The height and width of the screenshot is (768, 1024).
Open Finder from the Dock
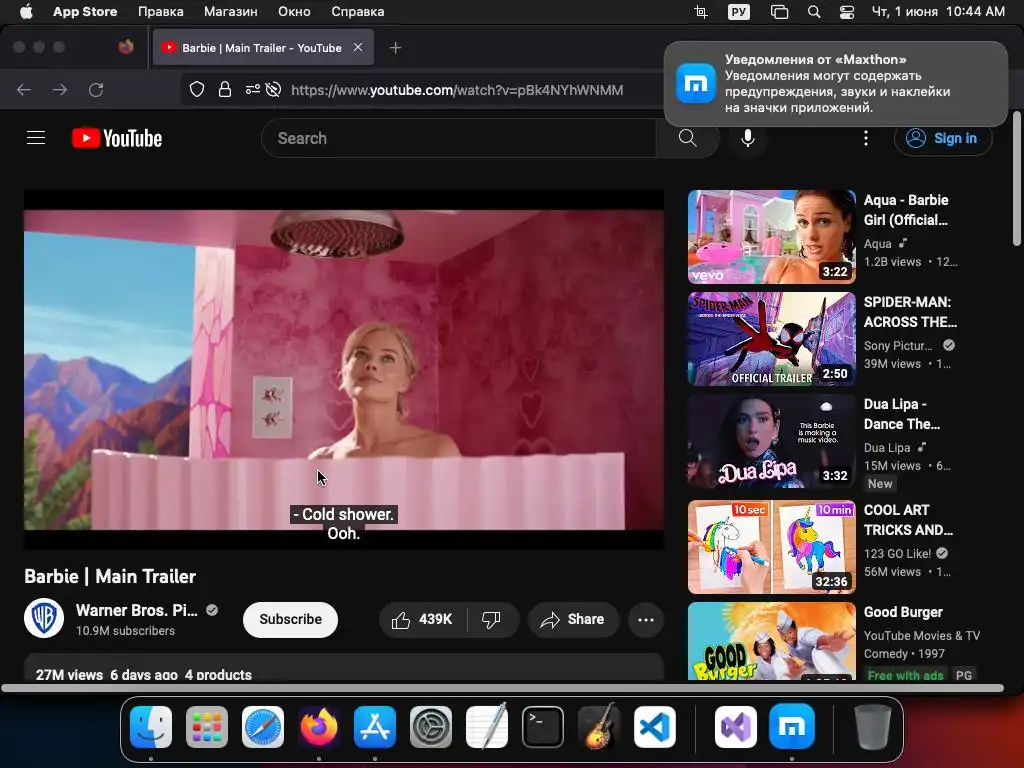pos(151,726)
